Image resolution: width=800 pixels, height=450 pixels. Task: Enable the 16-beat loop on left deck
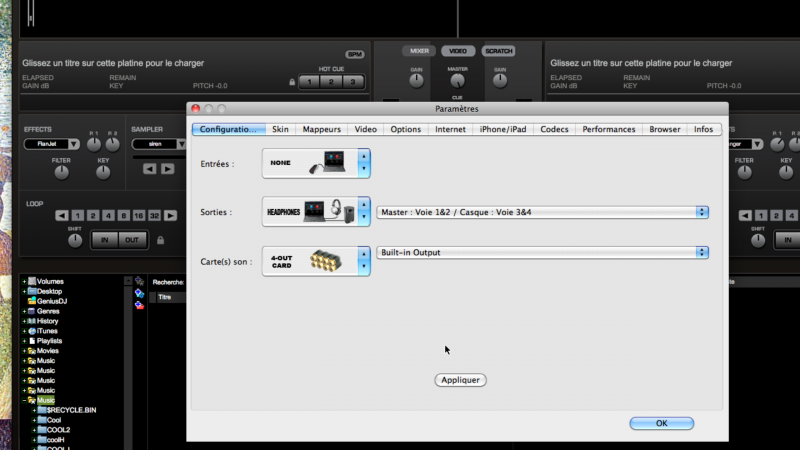136,215
